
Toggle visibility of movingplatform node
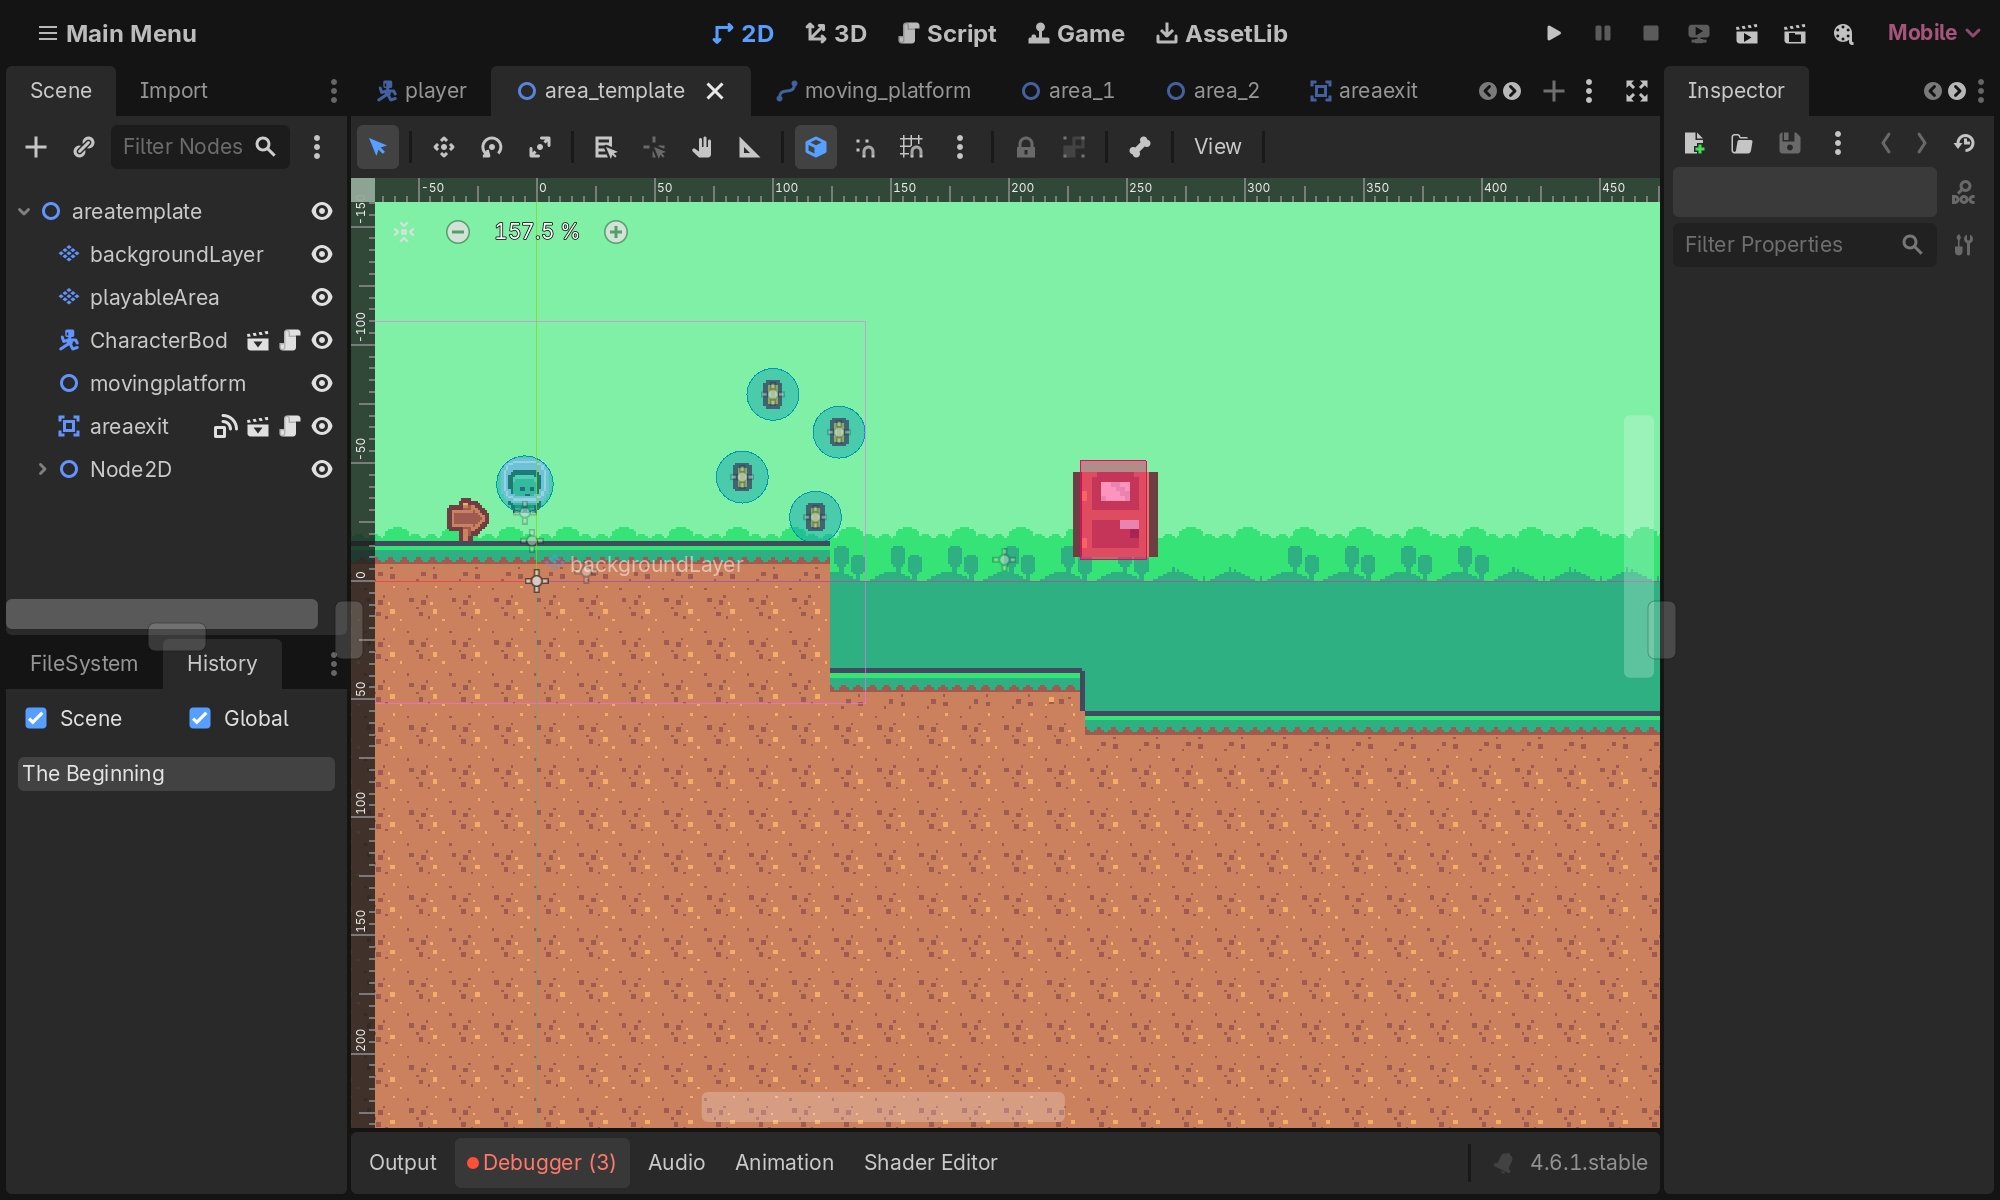point(321,383)
